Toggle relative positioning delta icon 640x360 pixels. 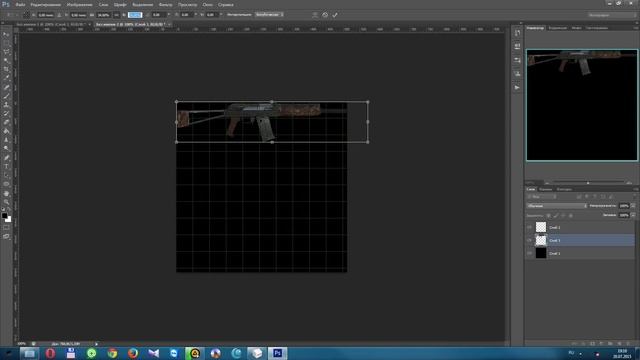(59, 15)
